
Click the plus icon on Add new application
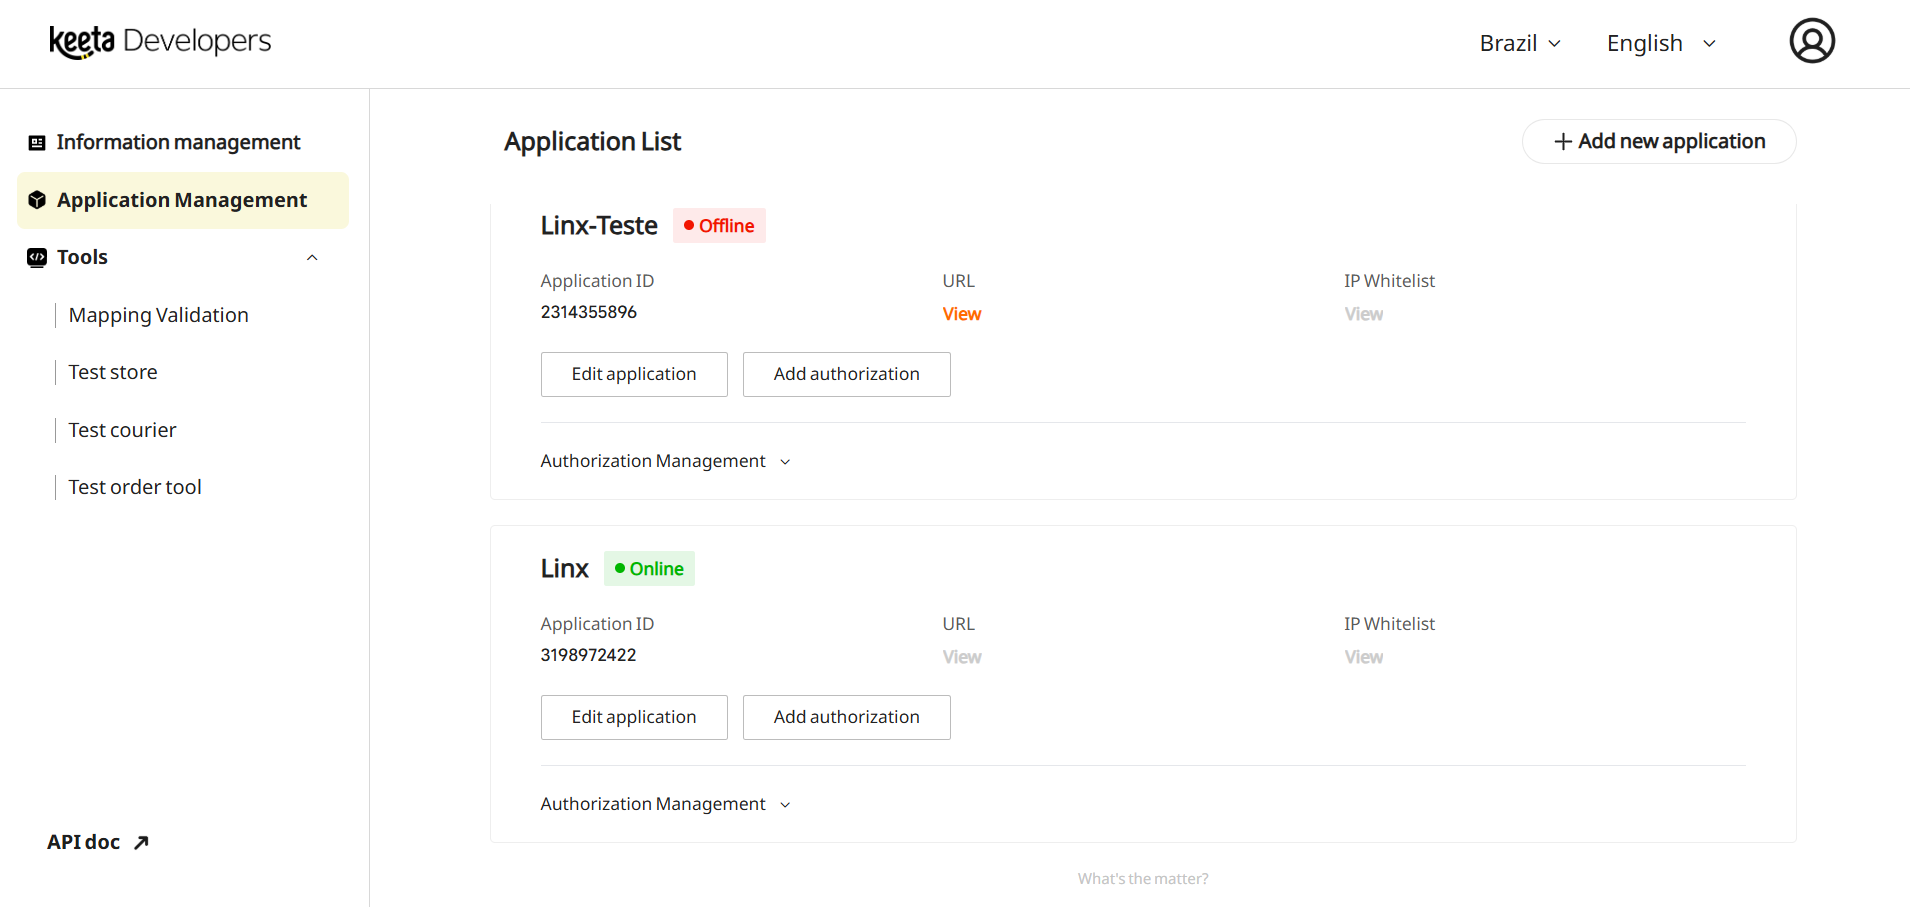click(1562, 142)
